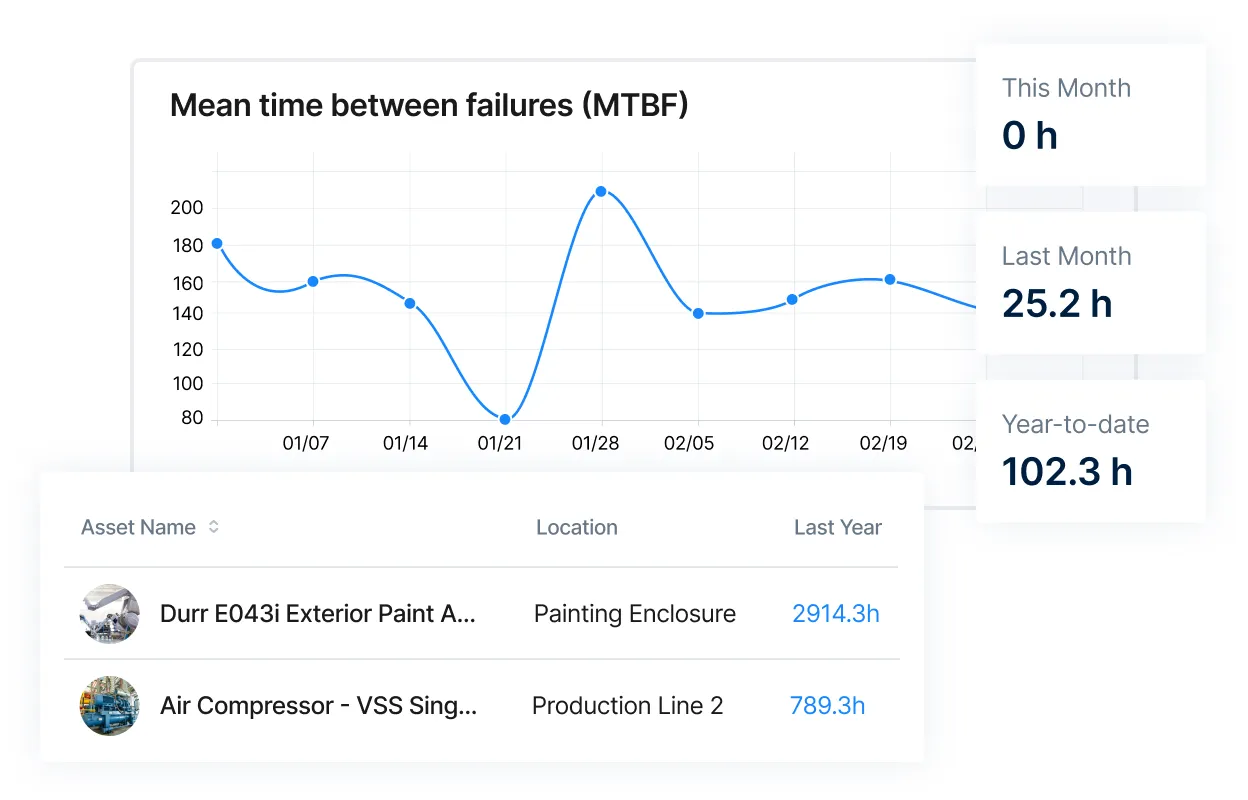Click the data point above 01/07
This screenshot has width=1248, height=800.
(x=313, y=281)
